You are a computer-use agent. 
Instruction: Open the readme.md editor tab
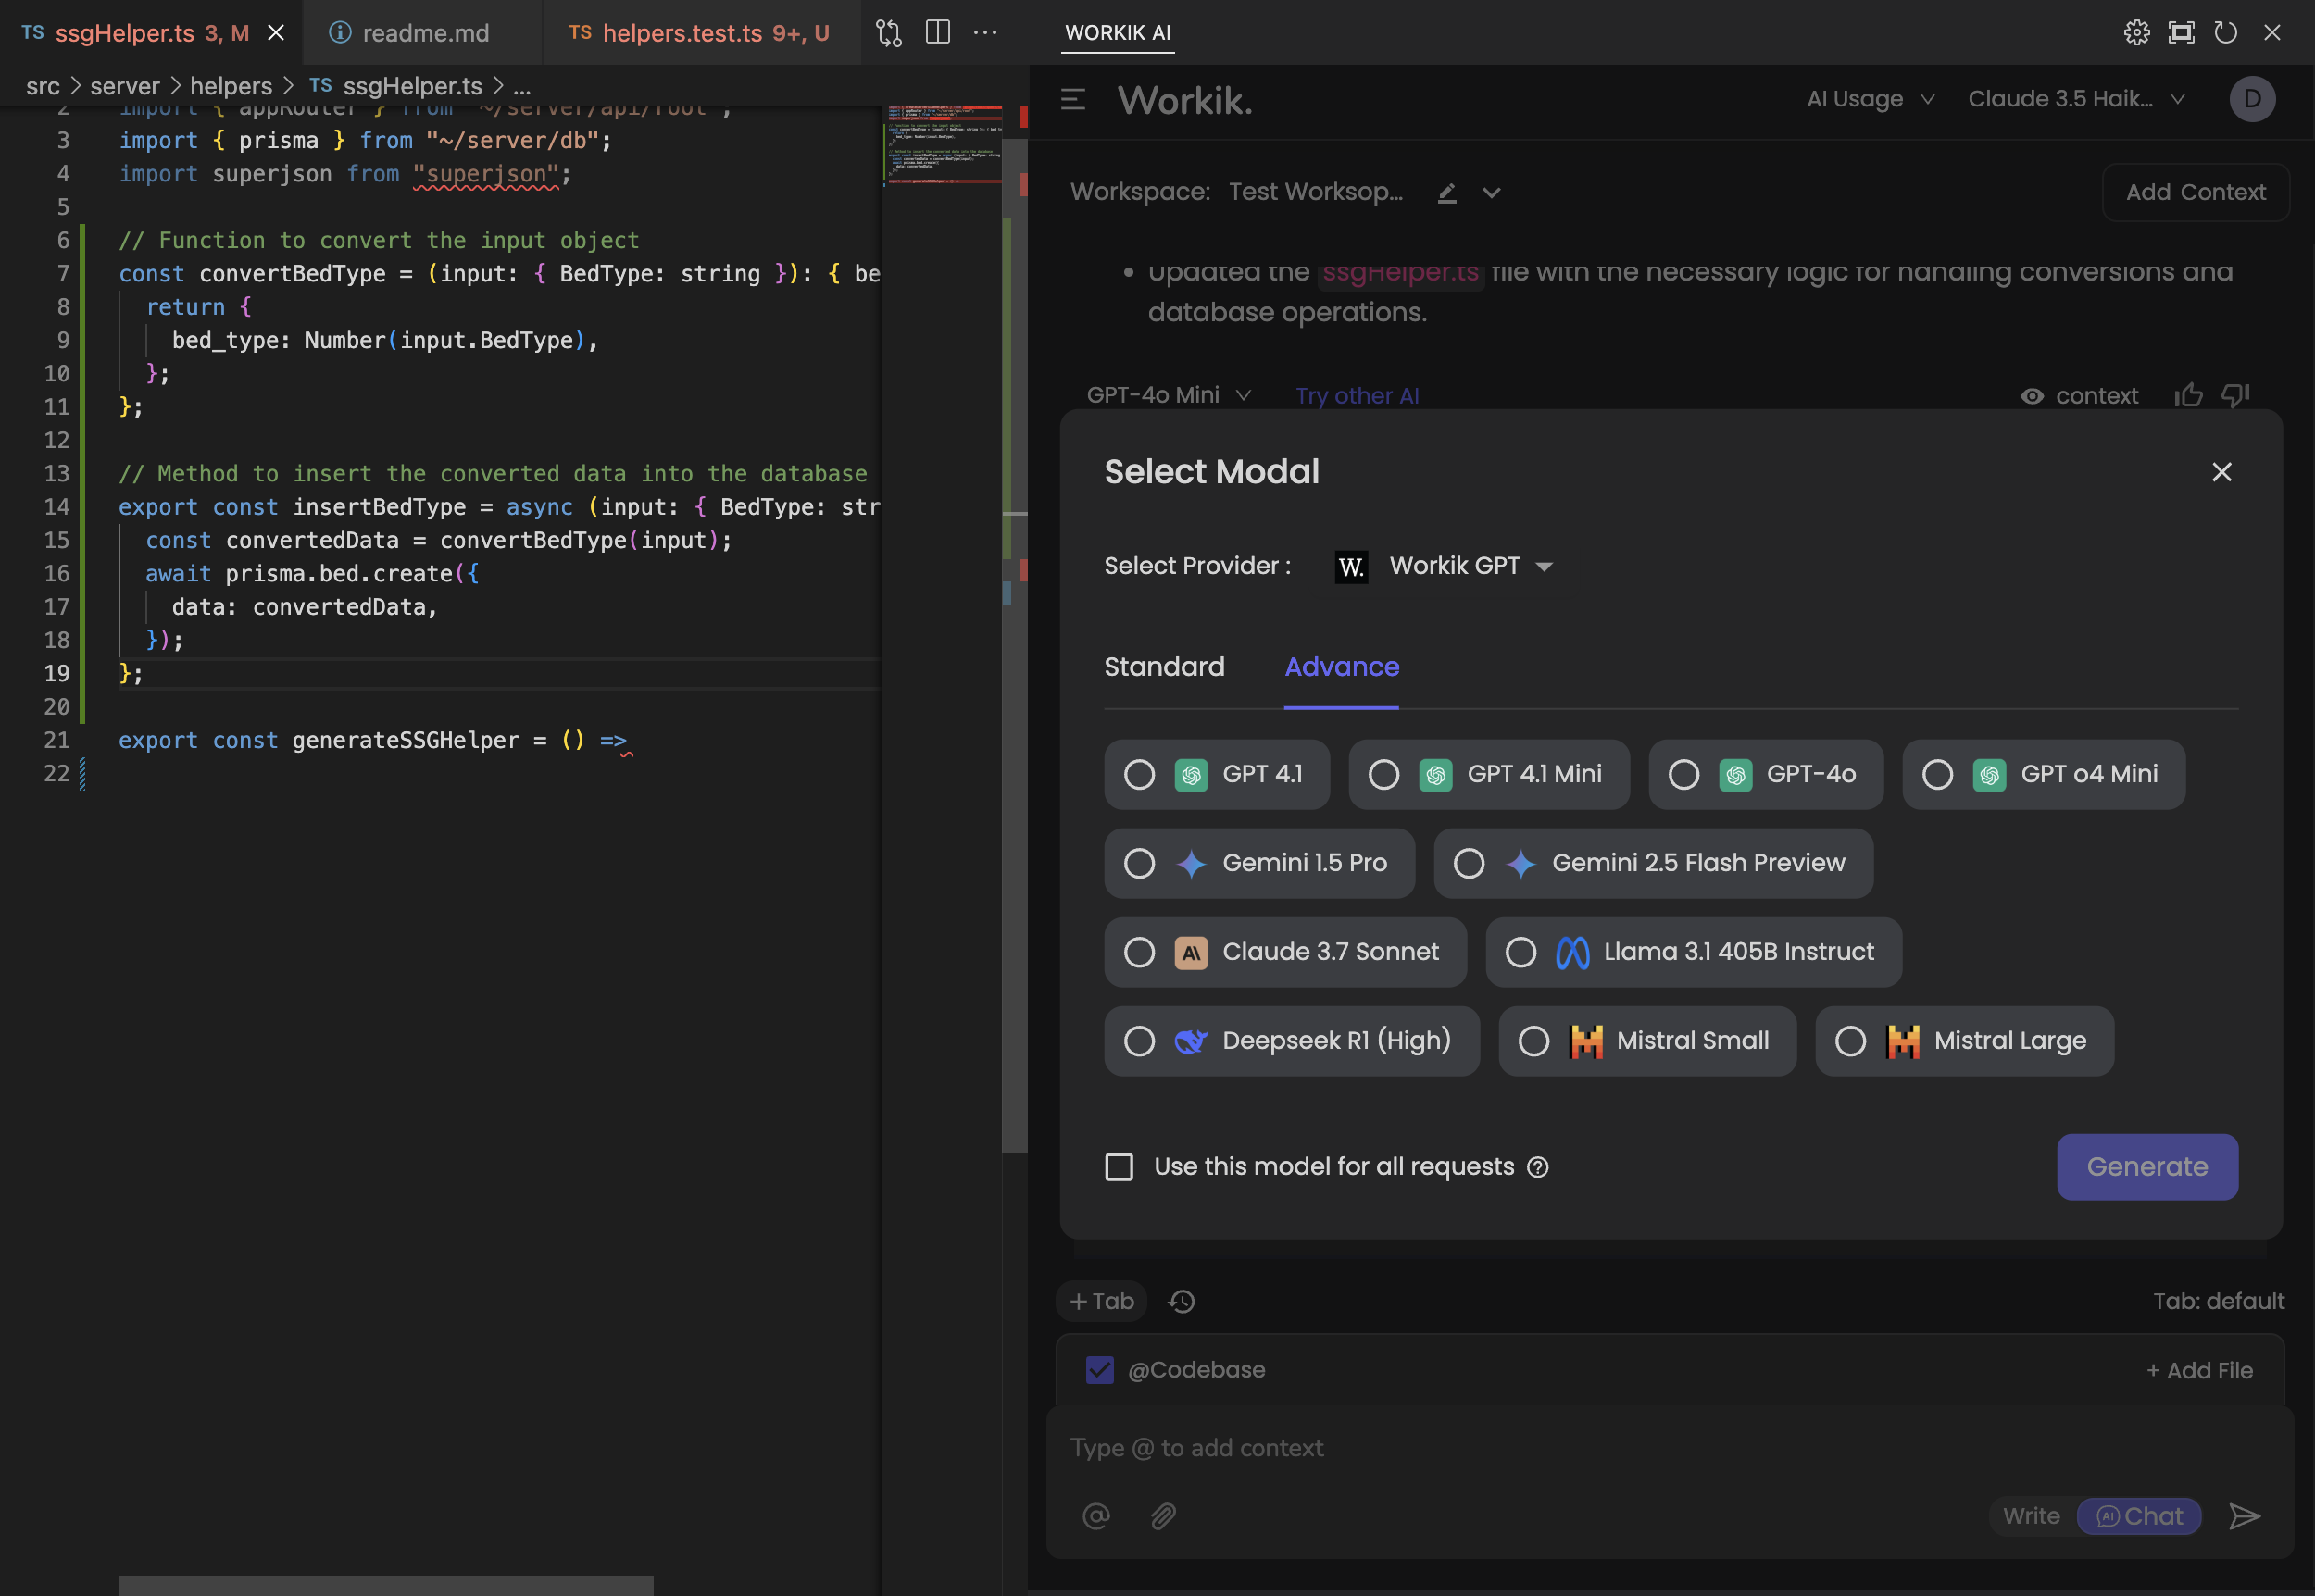tap(421, 33)
